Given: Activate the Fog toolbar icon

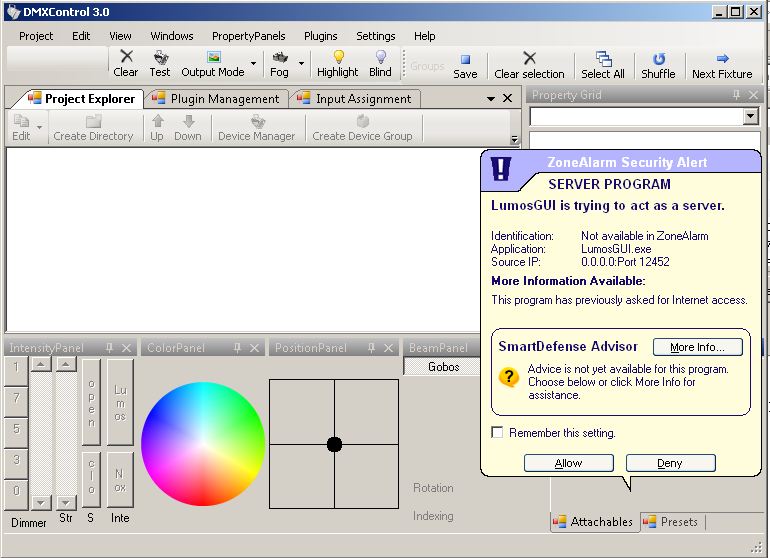Looking at the screenshot, I should coord(280,58).
